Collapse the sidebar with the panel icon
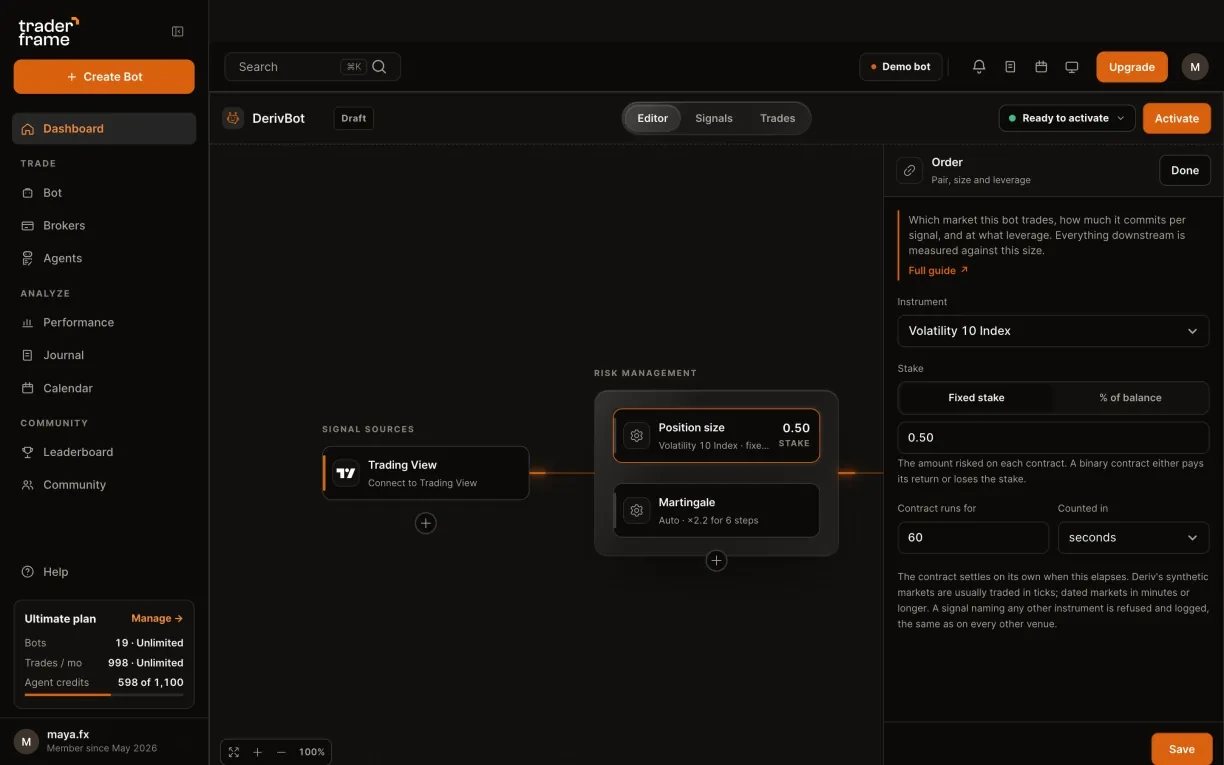1224x765 pixels. 178,32
